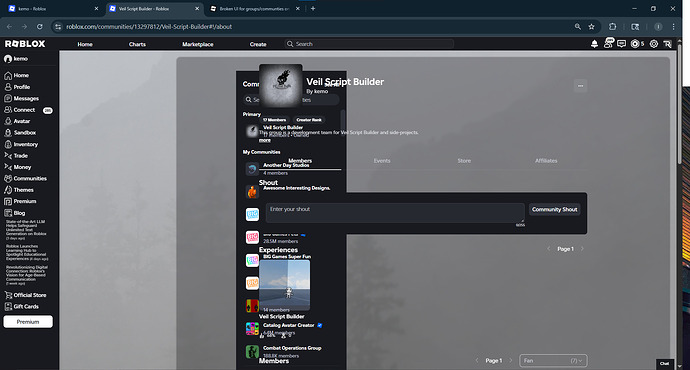
Task: Go to previous members page arrow
Action: [x=477, y=360]
